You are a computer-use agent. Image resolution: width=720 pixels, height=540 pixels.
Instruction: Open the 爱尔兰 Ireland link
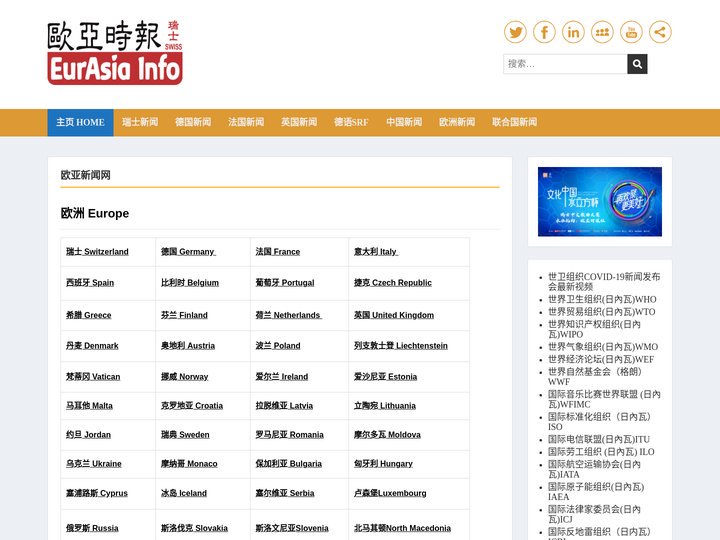[282, 377]
